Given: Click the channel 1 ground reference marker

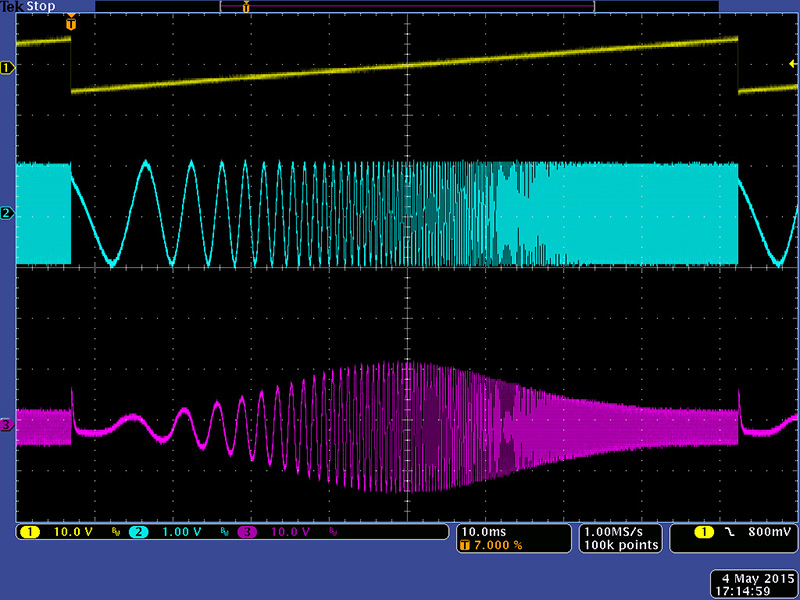Looking at the screenshot, I should [8, 68].
